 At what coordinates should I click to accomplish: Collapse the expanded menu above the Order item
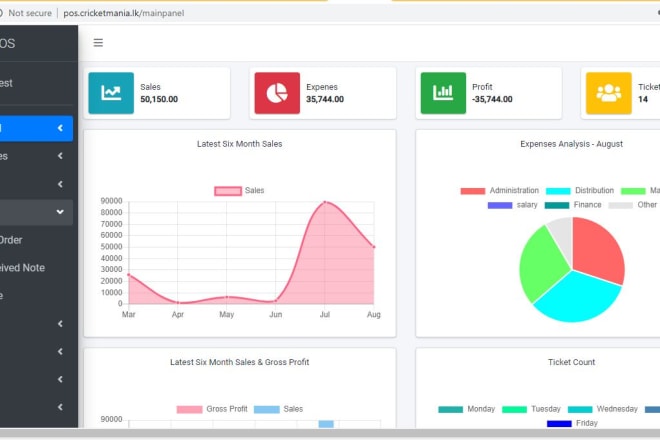[60, 212]
